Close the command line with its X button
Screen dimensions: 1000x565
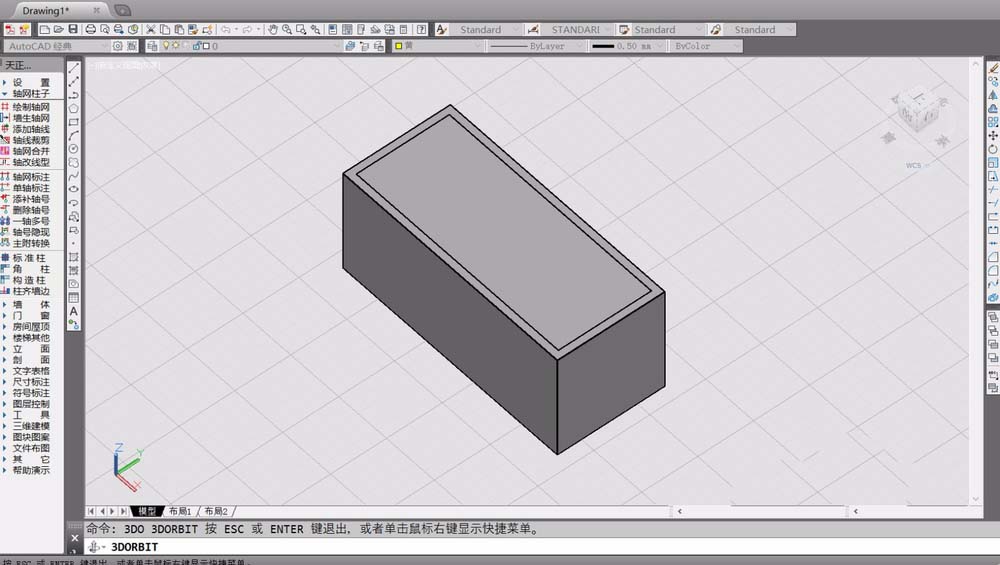tap(75, 538)
